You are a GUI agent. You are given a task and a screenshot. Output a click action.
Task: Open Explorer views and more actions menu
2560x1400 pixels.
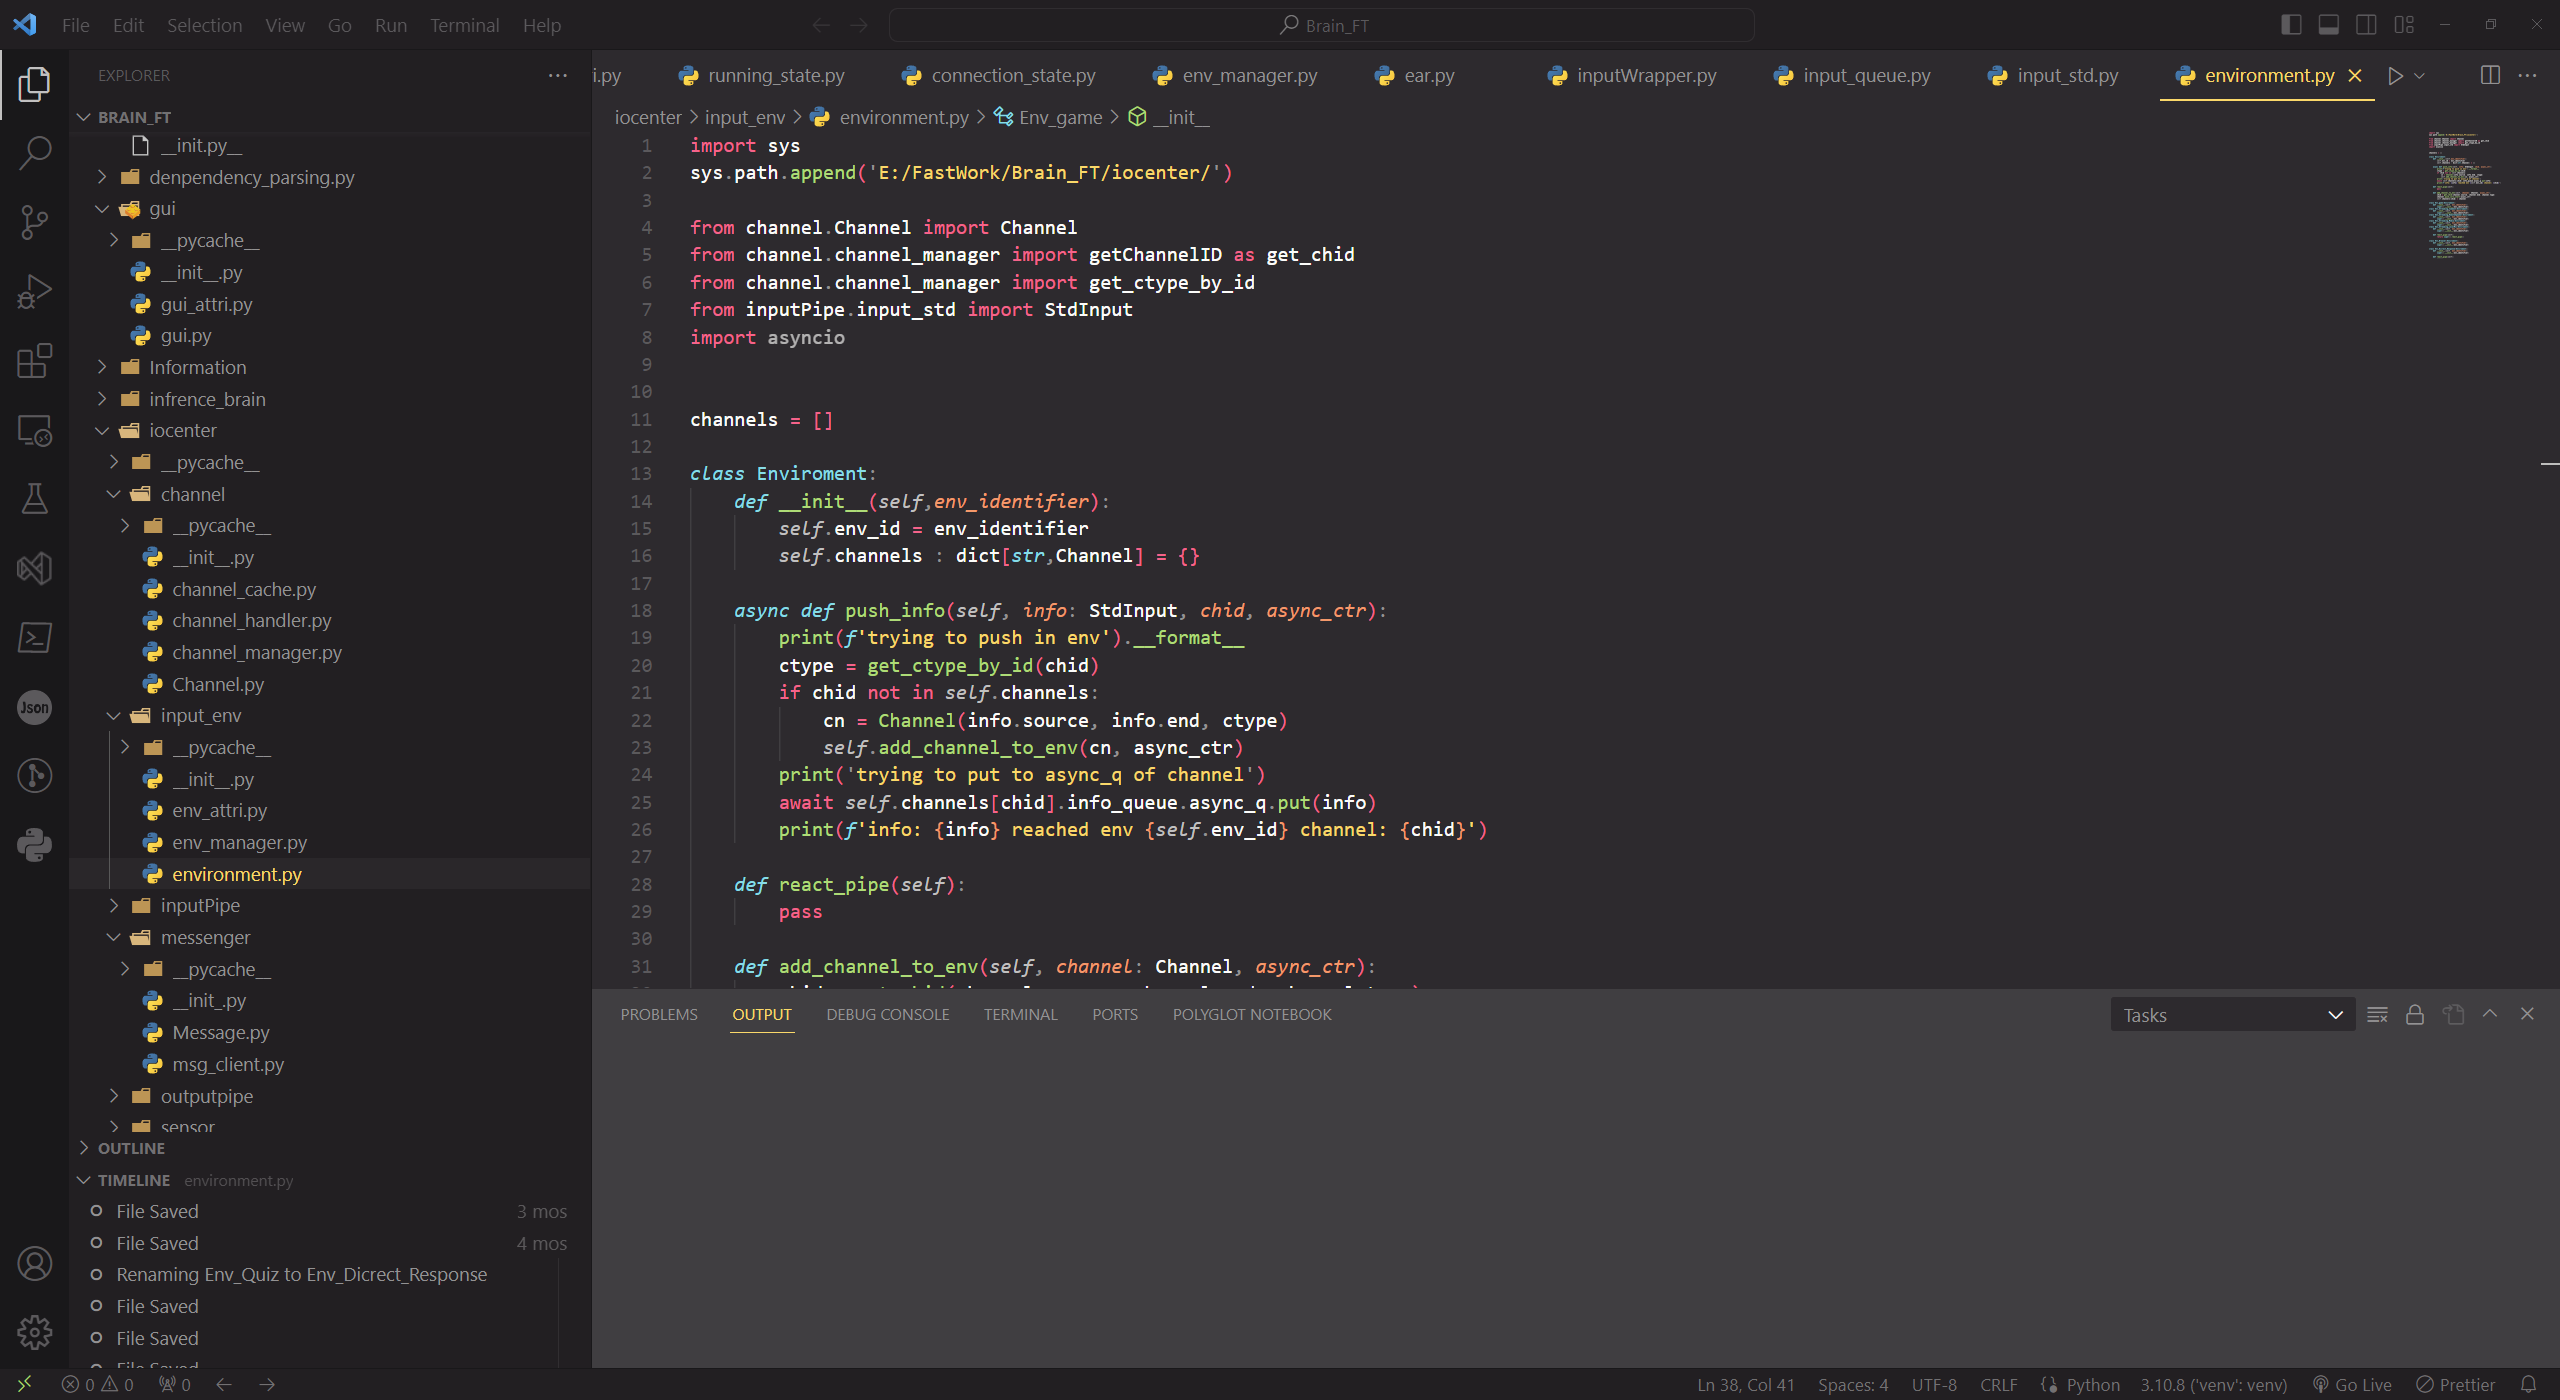coord(558,76)
